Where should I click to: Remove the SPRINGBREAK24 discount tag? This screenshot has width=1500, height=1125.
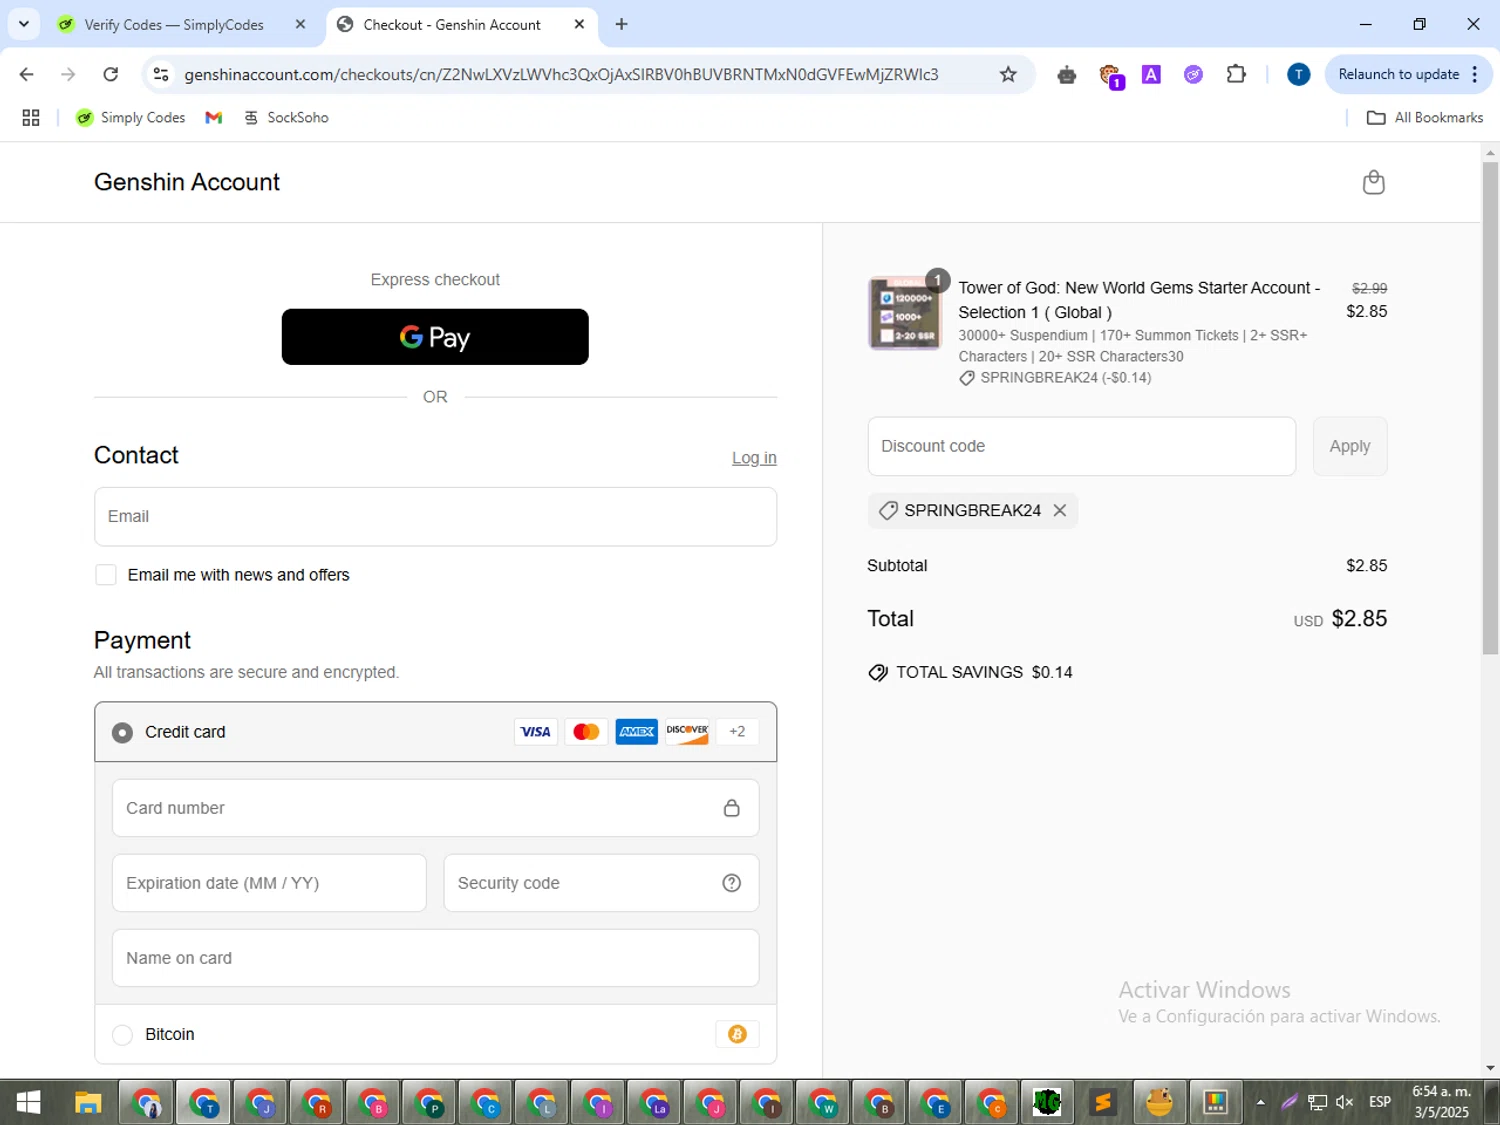(x=1059, y=510)
